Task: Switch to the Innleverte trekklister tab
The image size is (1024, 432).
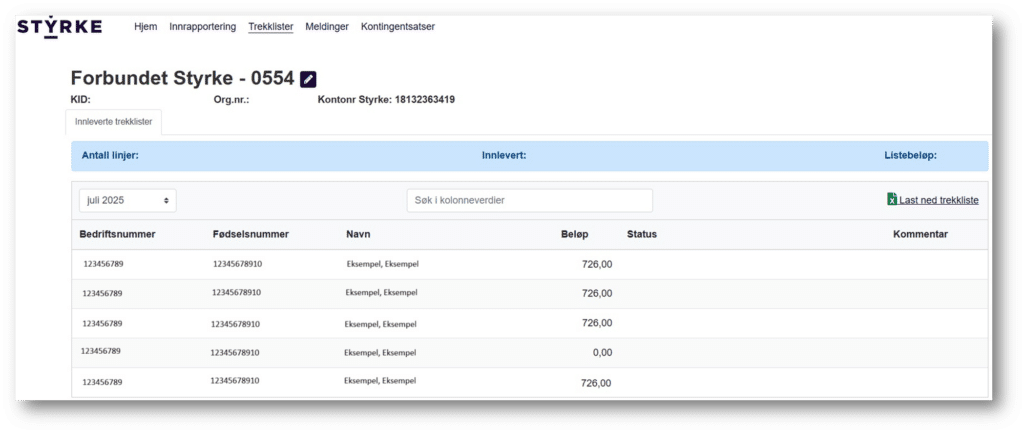Action: (113, 122)
